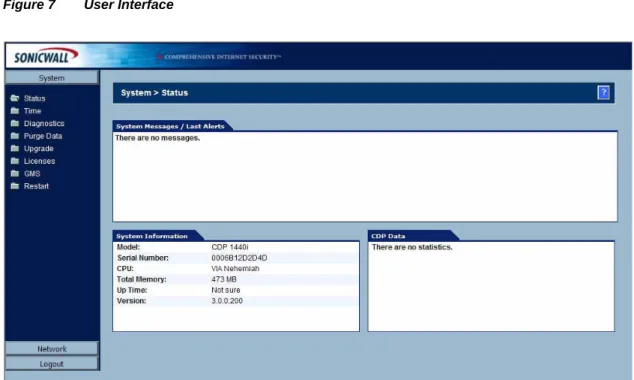634x380 pixels.
Task: Click the model value CDP 1440i
Action: tap(230, 247)
